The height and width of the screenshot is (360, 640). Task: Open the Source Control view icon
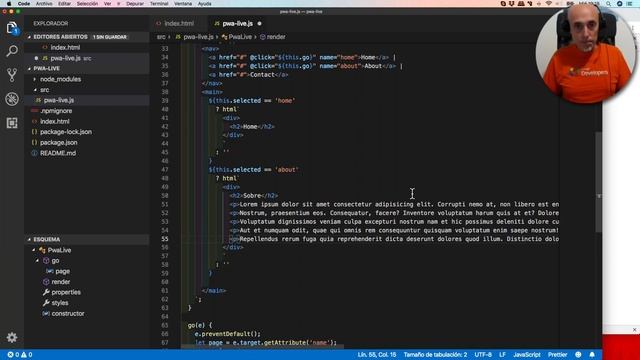pyautogui.click(x=12, y=75)
